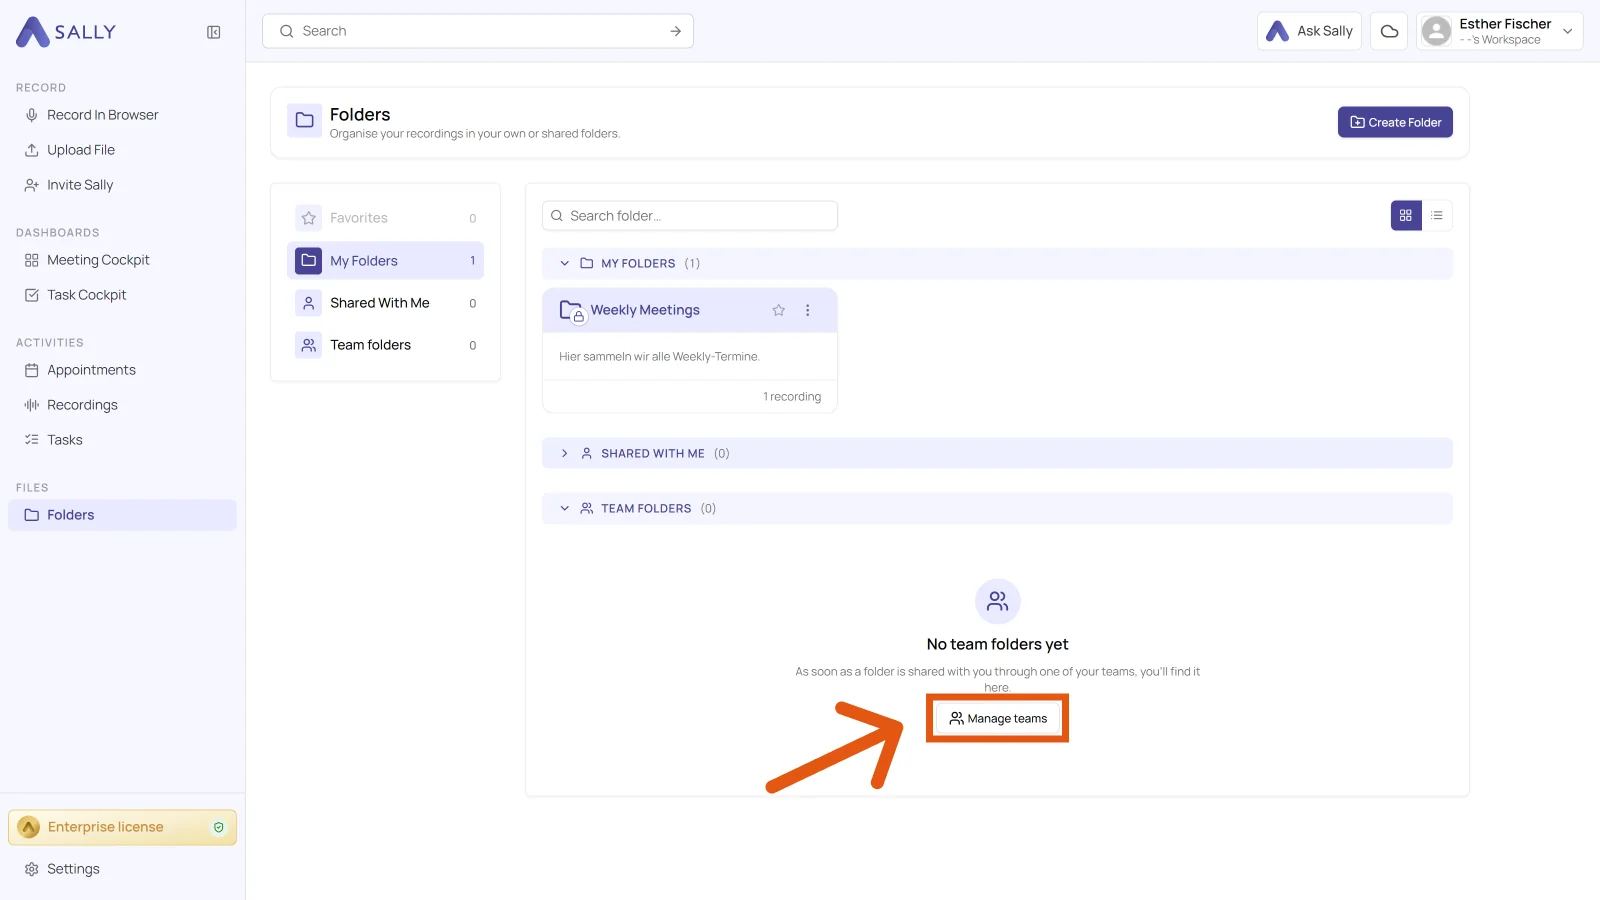The height and width of the screenshot is (900, 1600).
Task: Submit search with the arrow icon
Action: (676, 31)
